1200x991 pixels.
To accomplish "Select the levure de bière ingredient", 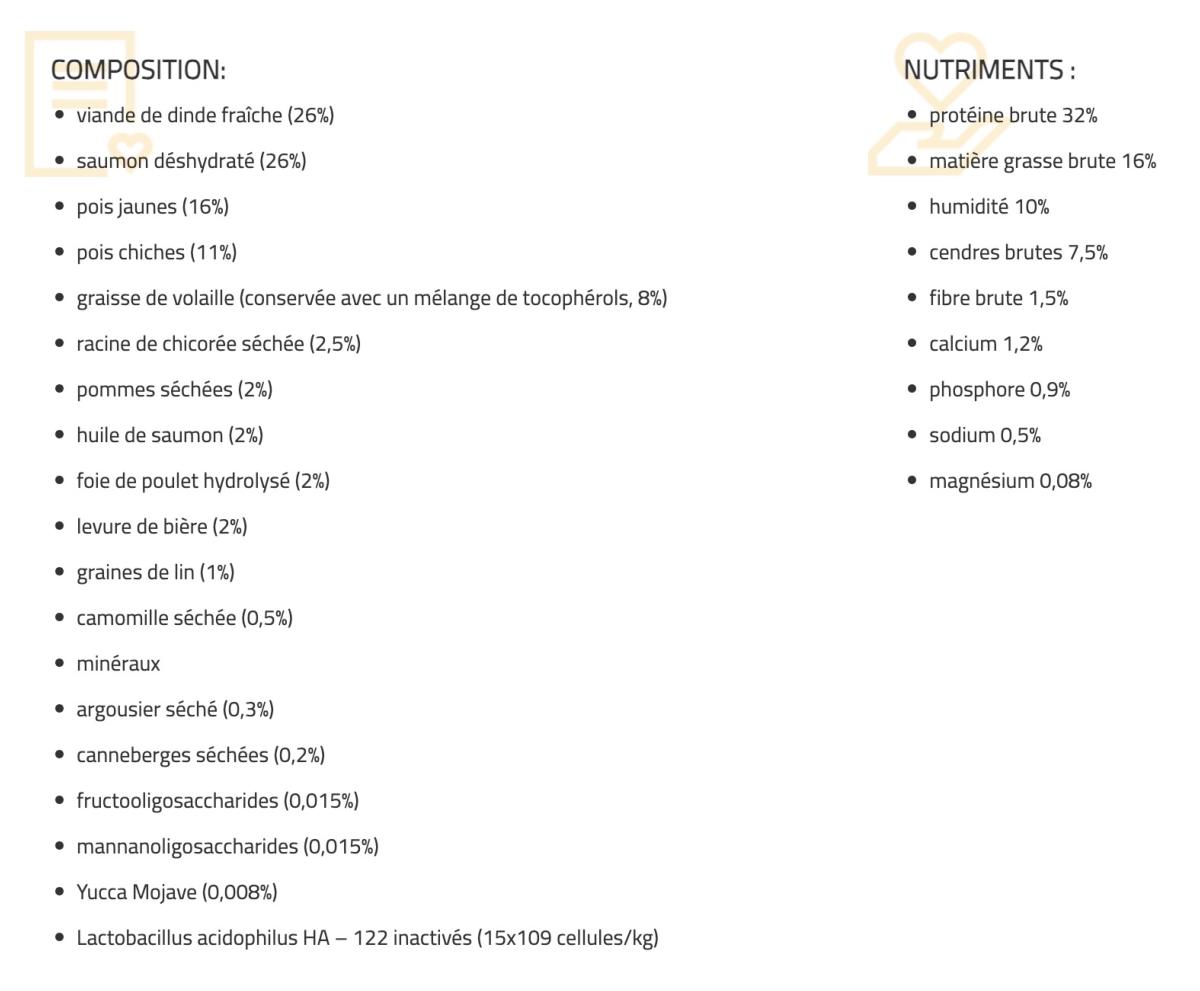I will 161,527.
